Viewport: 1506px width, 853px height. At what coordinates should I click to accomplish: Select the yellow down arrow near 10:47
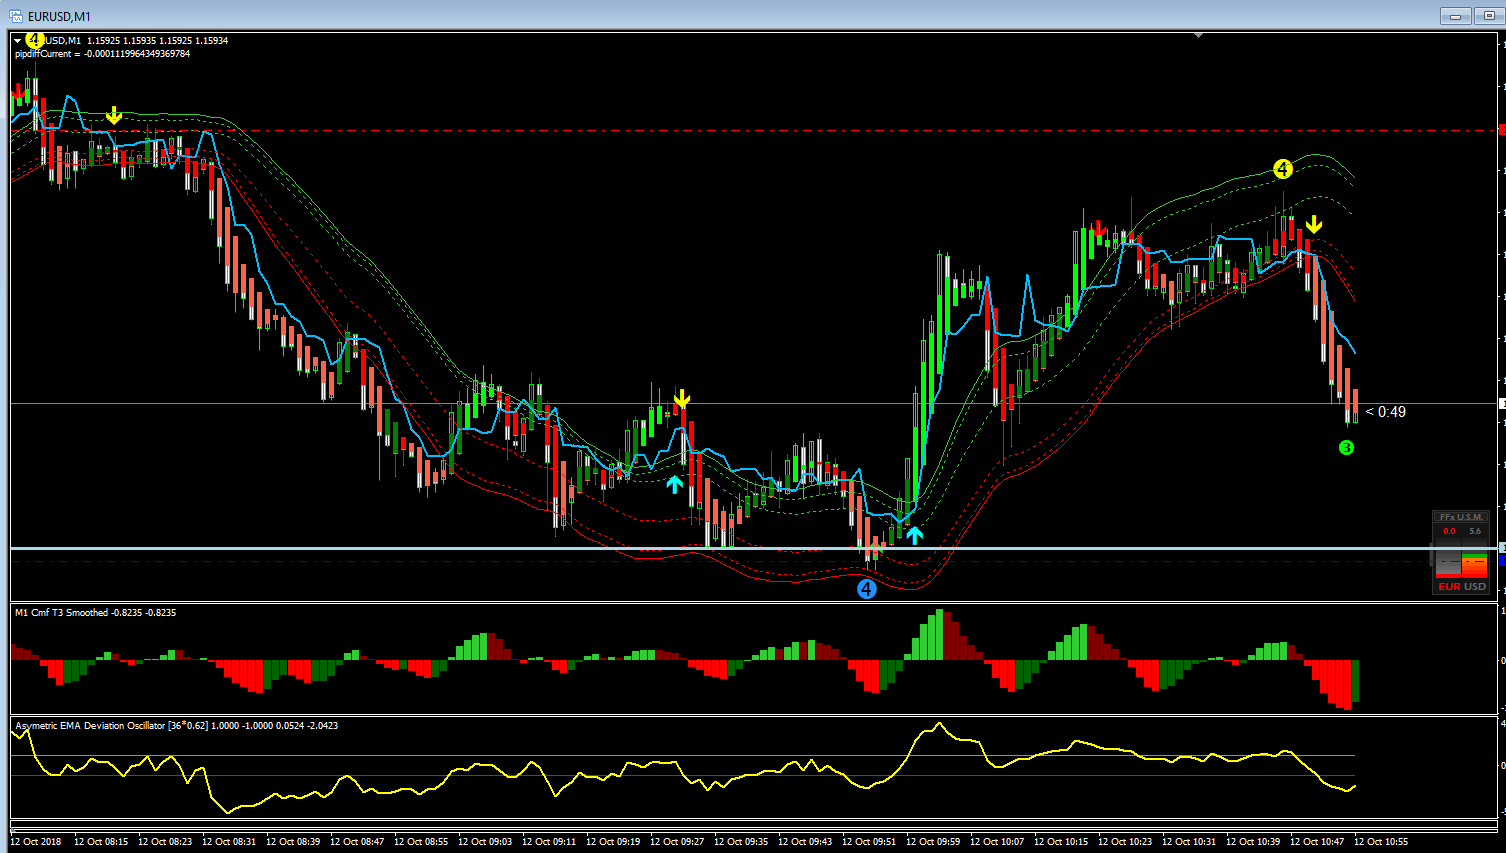pyautogui.click(x=1314, y=225)
